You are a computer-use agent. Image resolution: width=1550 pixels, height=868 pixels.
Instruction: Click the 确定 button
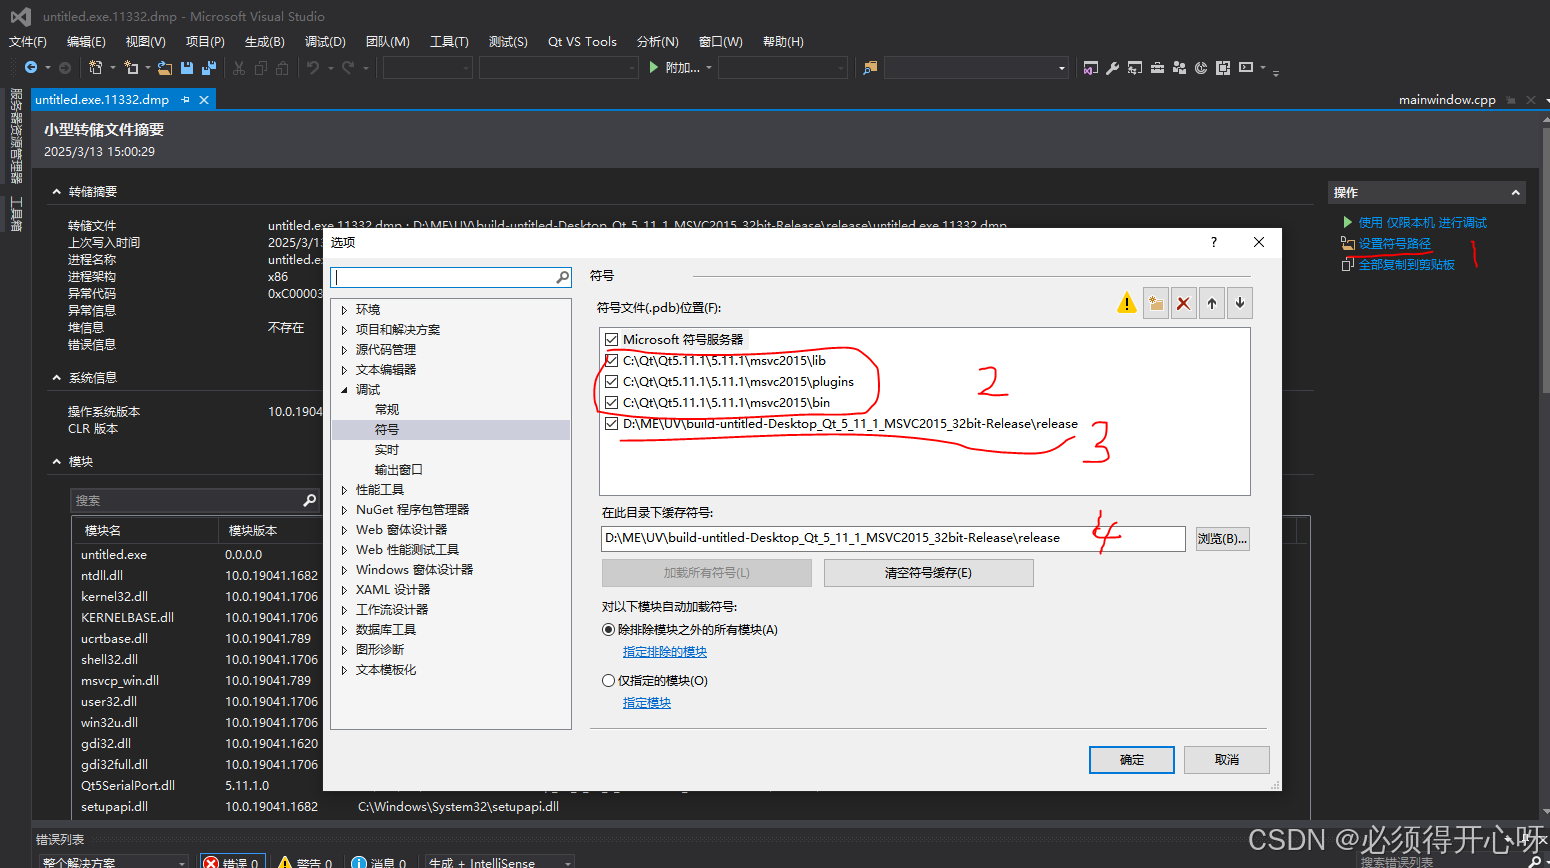(1132, 760)
